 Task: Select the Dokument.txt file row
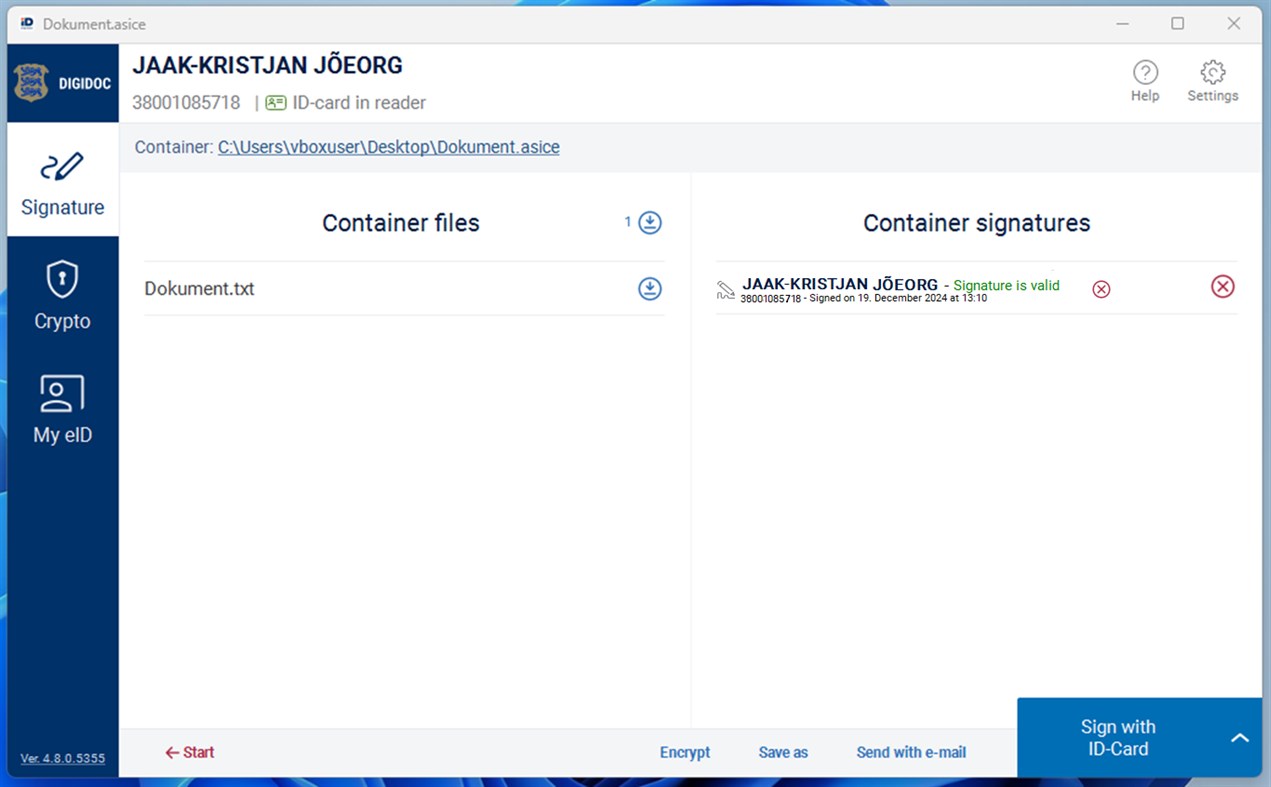pyautogui.click(x=404, y=288)
